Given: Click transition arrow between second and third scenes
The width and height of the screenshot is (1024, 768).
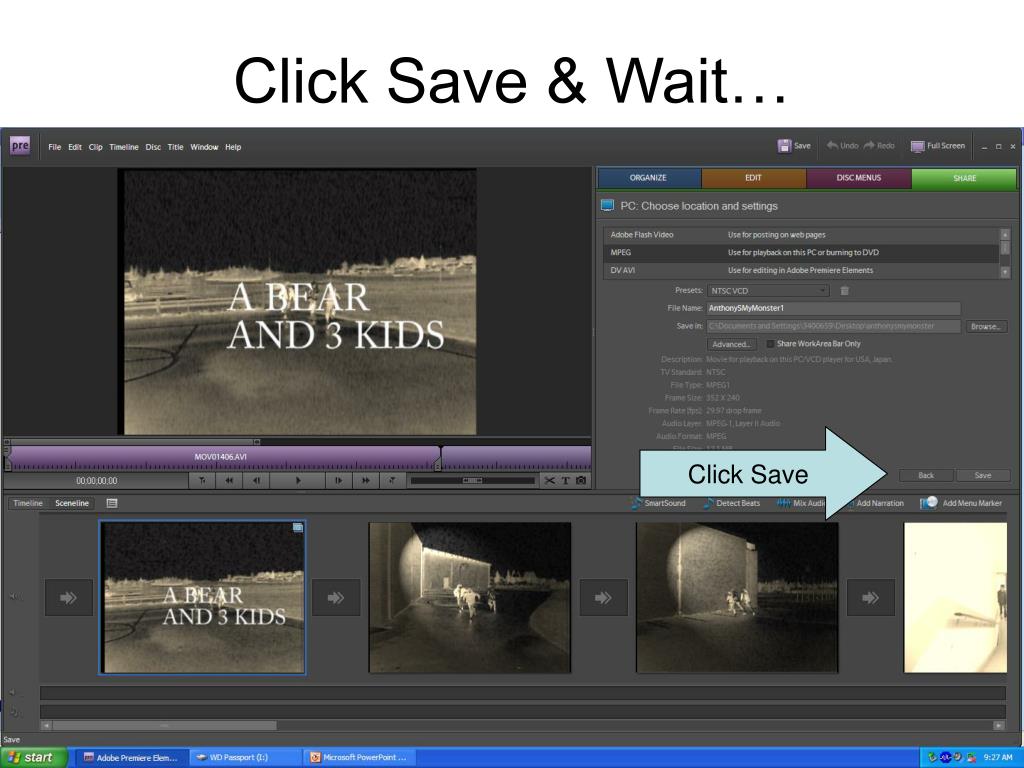Looking at the screenshot, I should click(x=603, y=598).
